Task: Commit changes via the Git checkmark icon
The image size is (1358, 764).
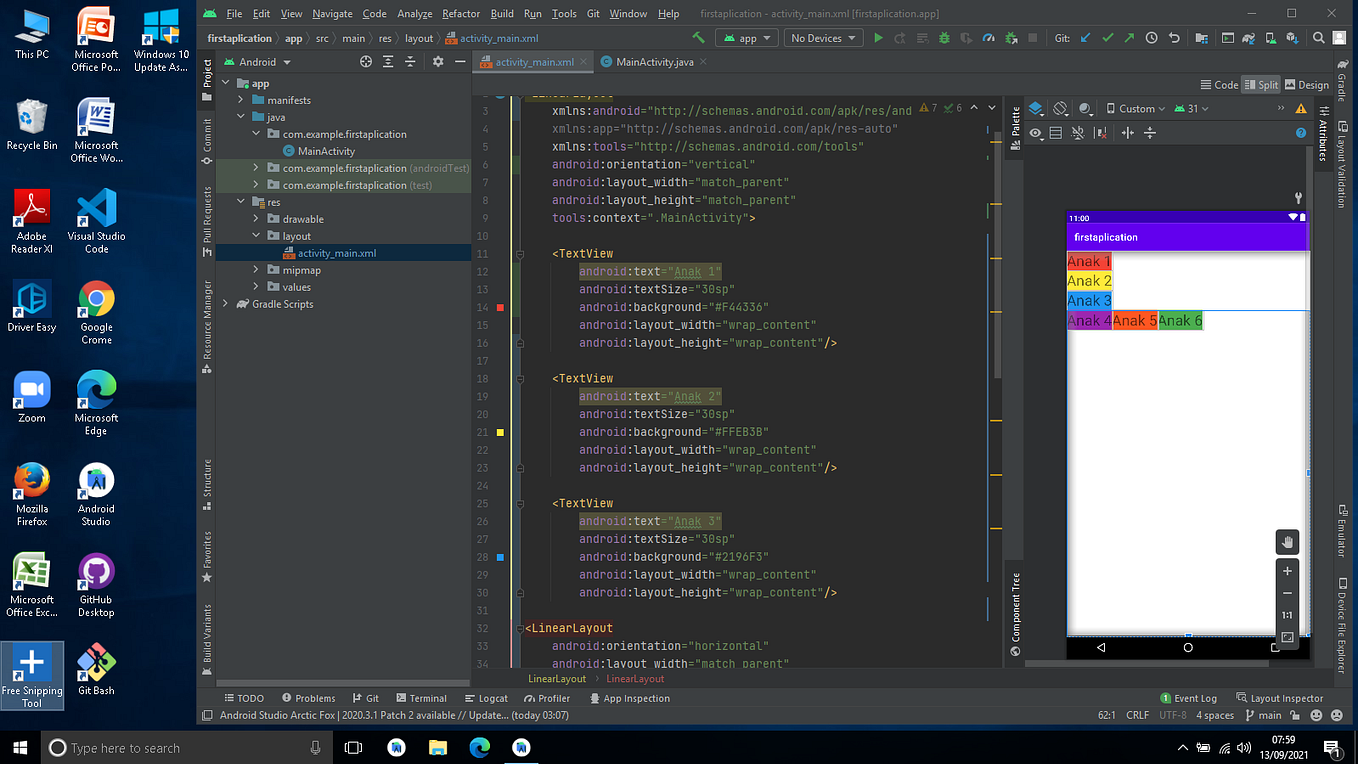Action: pos(1109,37)
